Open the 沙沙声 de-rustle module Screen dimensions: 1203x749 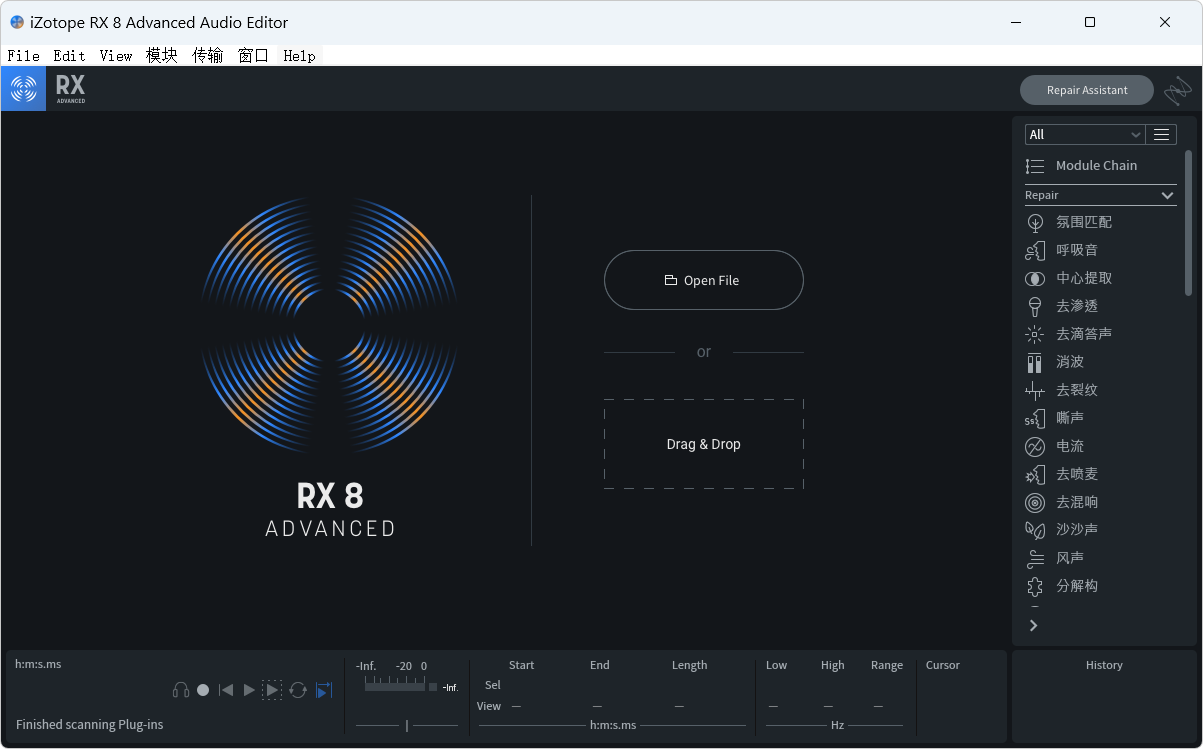pyautogui.click(x=1100, y=530)
